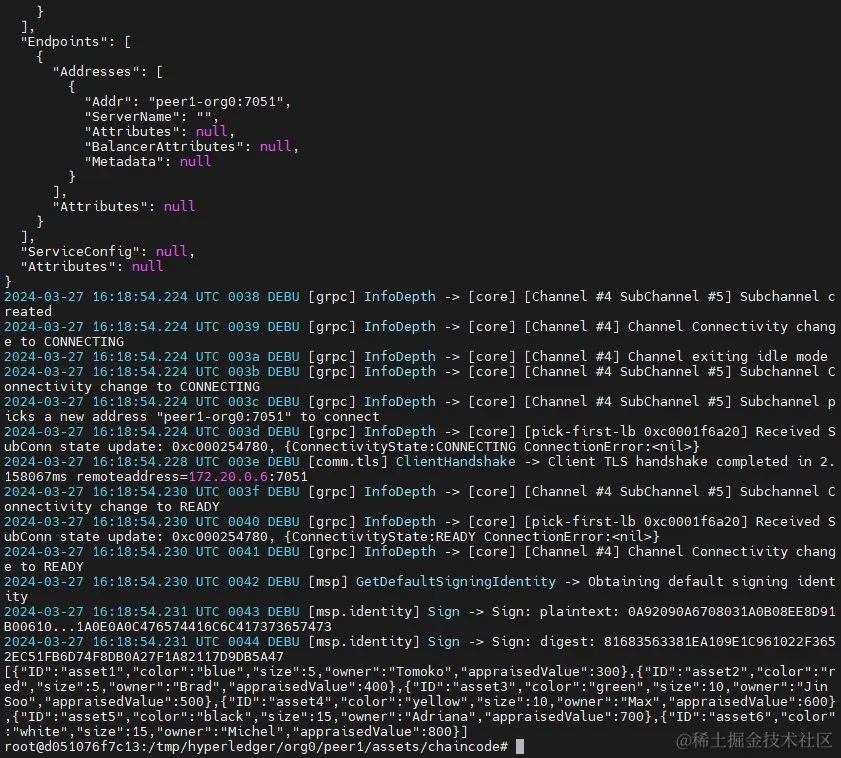Viewport: 841px width, 758px height.
Task: Click log sequence number 0038
Action: point(244,297)
